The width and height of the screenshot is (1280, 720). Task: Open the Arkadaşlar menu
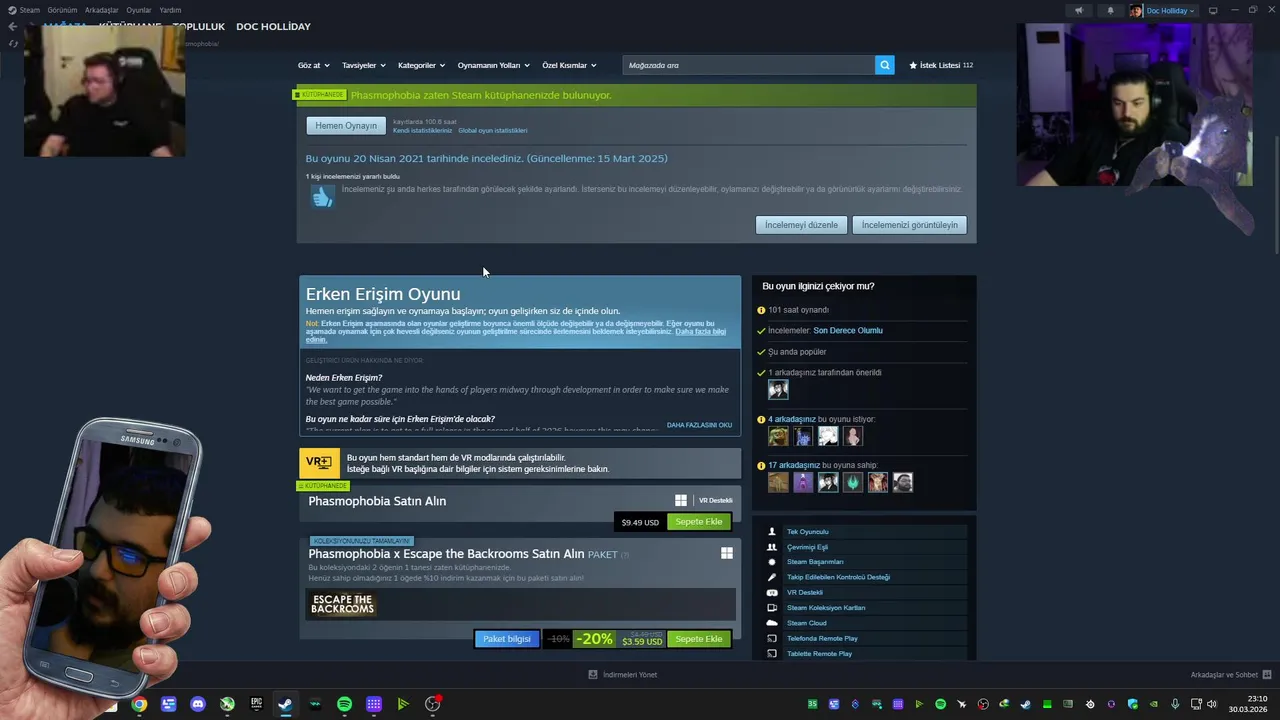pyautogui.click(x=101, y=10)
